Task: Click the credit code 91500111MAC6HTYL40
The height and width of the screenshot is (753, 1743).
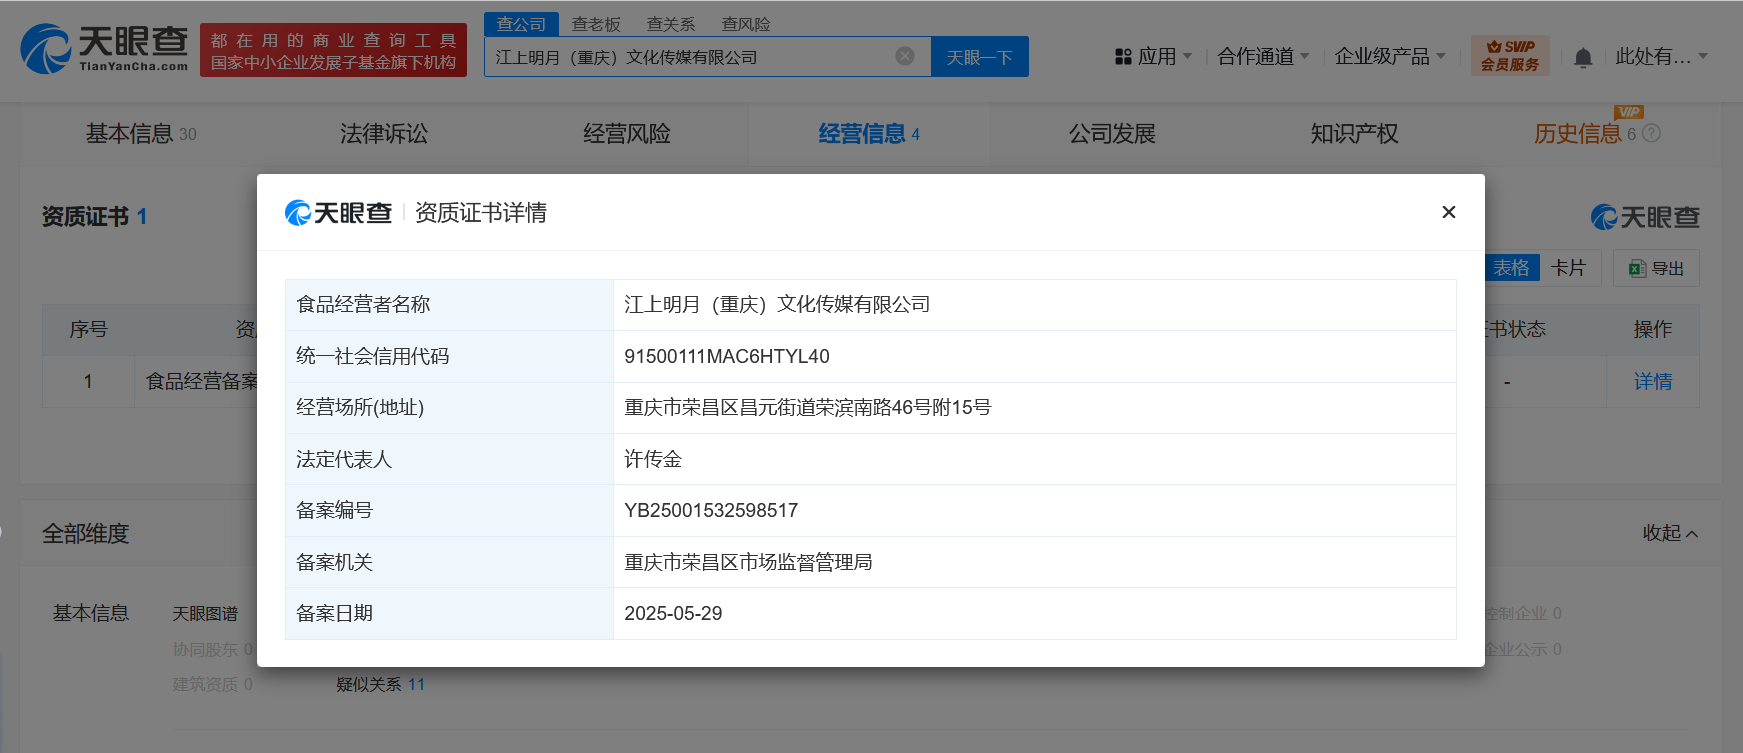Action: [x=727, y=356]
